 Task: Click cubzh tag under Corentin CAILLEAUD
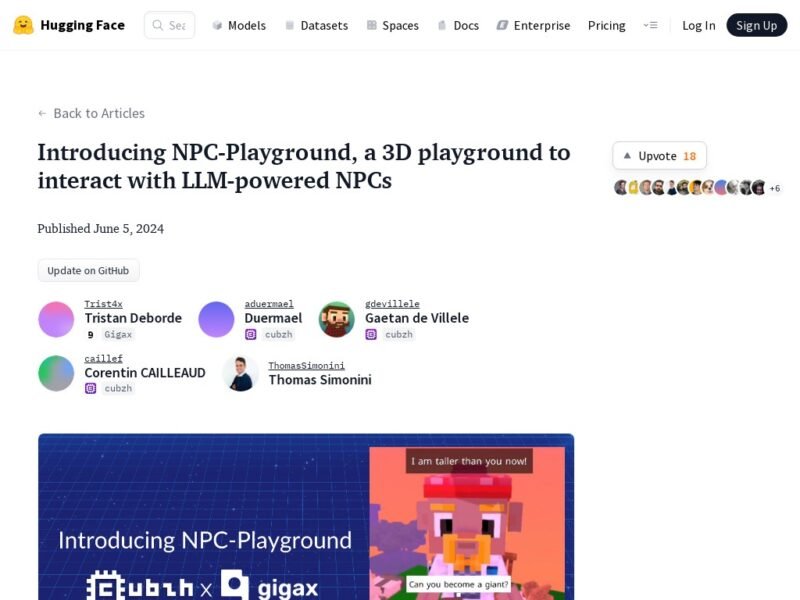(118, 389)
